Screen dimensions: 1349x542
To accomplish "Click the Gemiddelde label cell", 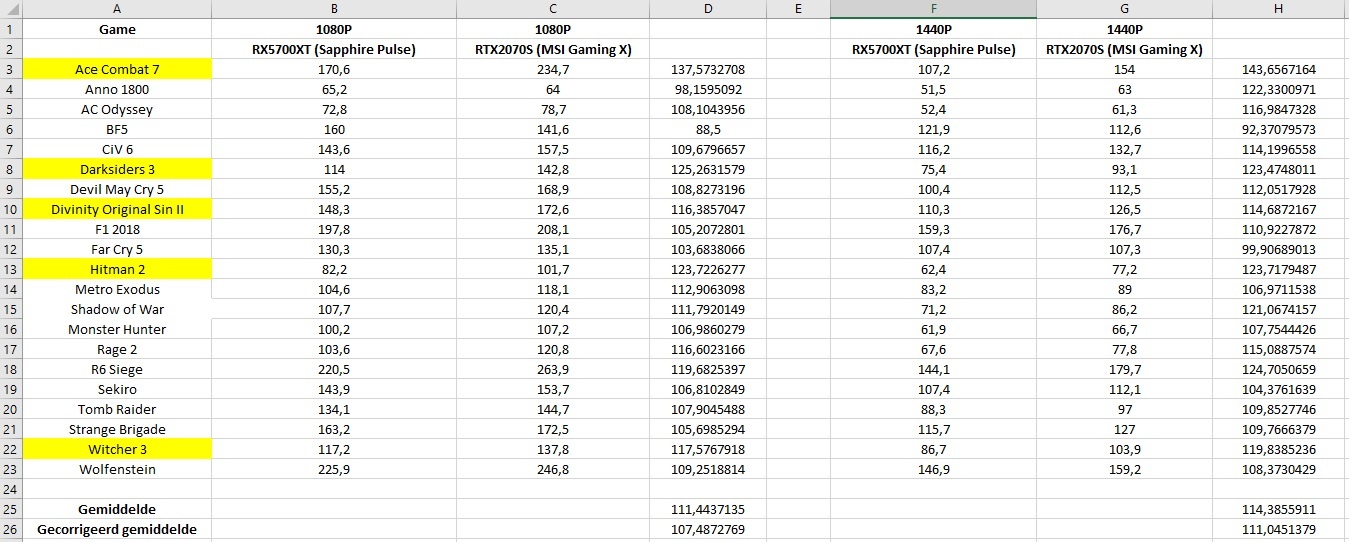I will tap(117, 509).
